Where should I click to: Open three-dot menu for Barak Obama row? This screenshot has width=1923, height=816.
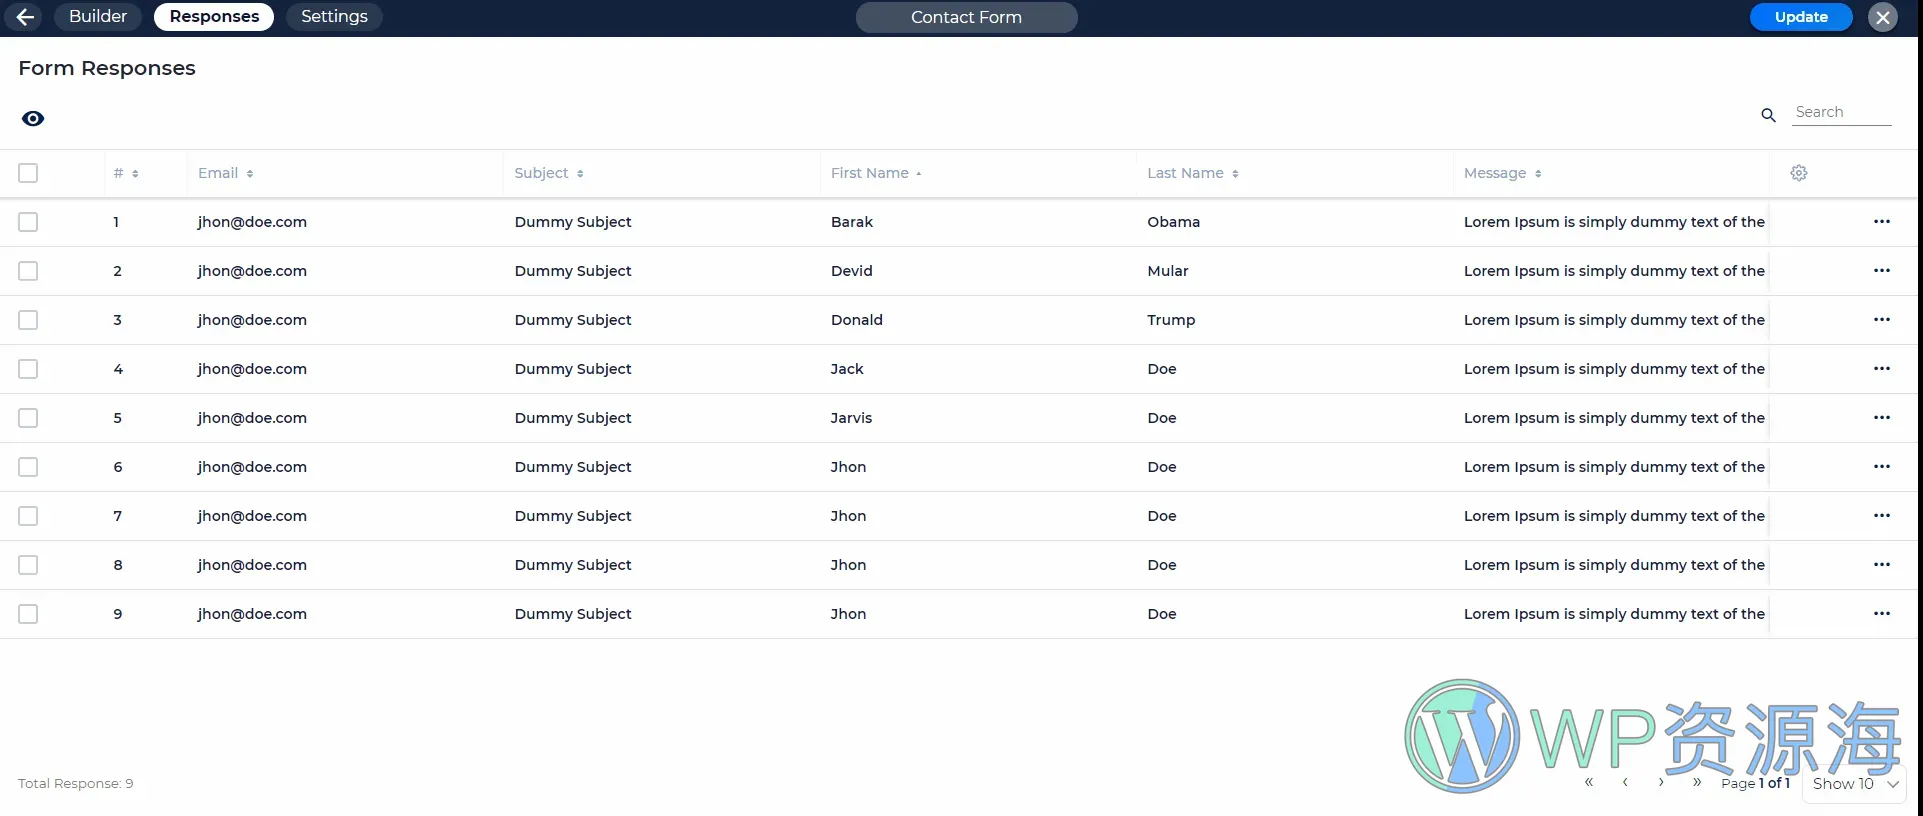click(x=1881, y=222)
